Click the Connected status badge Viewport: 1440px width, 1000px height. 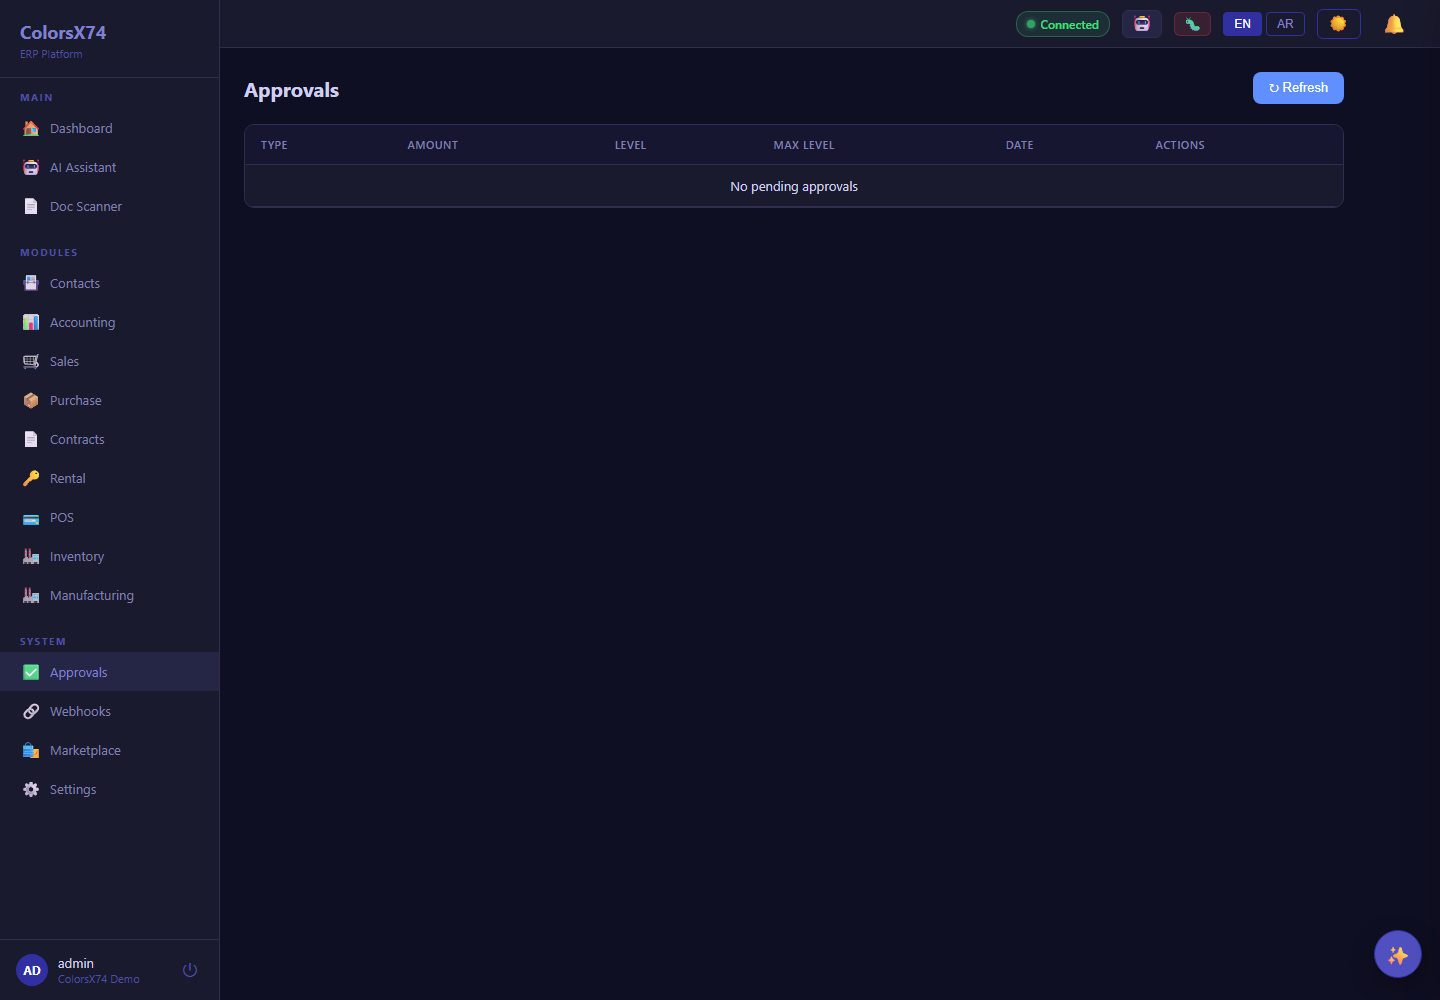pos(1063,24)
